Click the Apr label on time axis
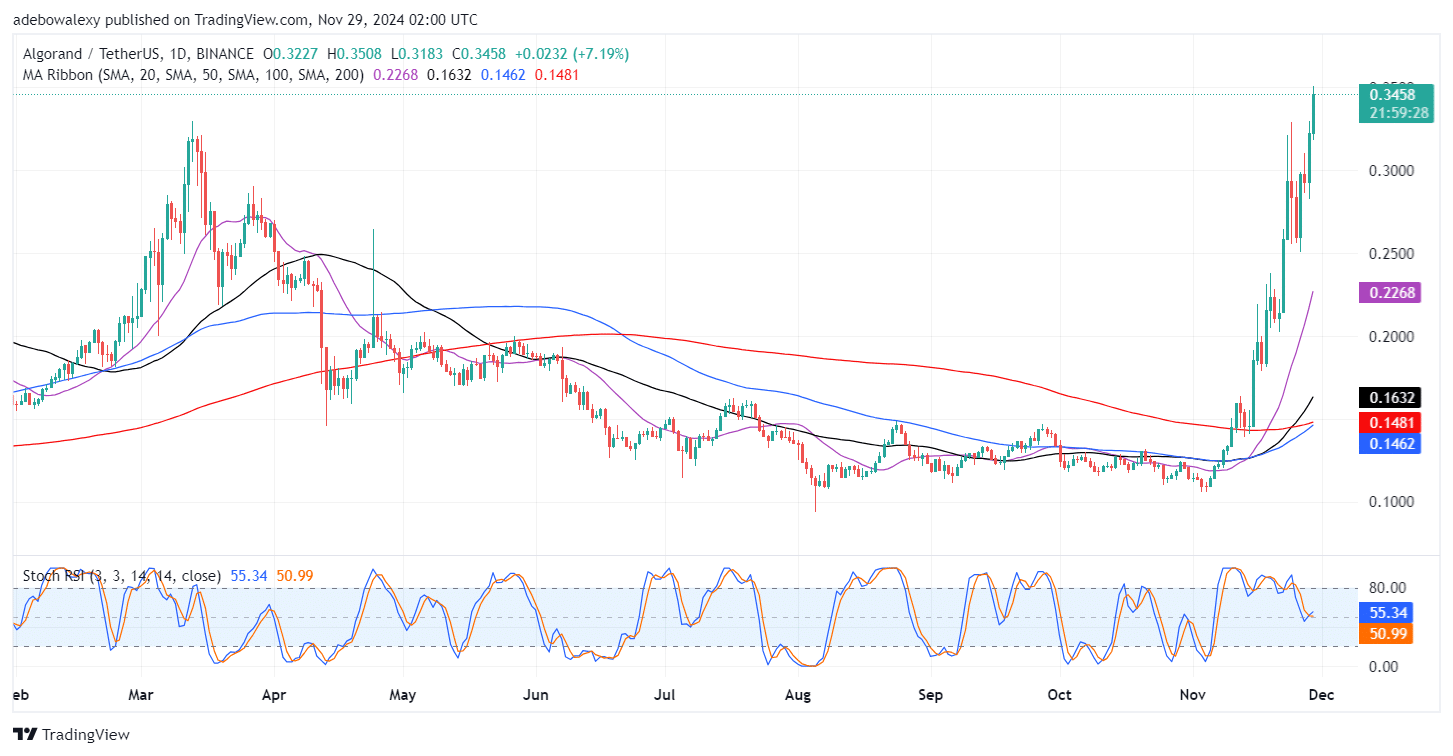This screenshot has width=1453, height=756. coord(273,693)
